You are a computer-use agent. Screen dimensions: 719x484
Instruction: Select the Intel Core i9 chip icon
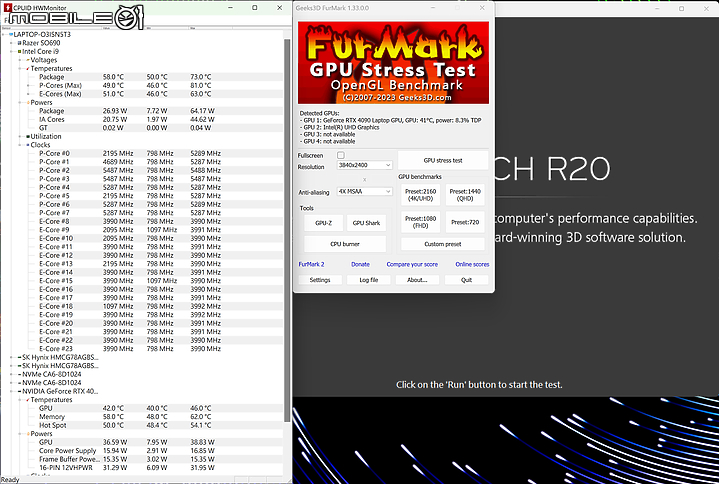point(19,51)
